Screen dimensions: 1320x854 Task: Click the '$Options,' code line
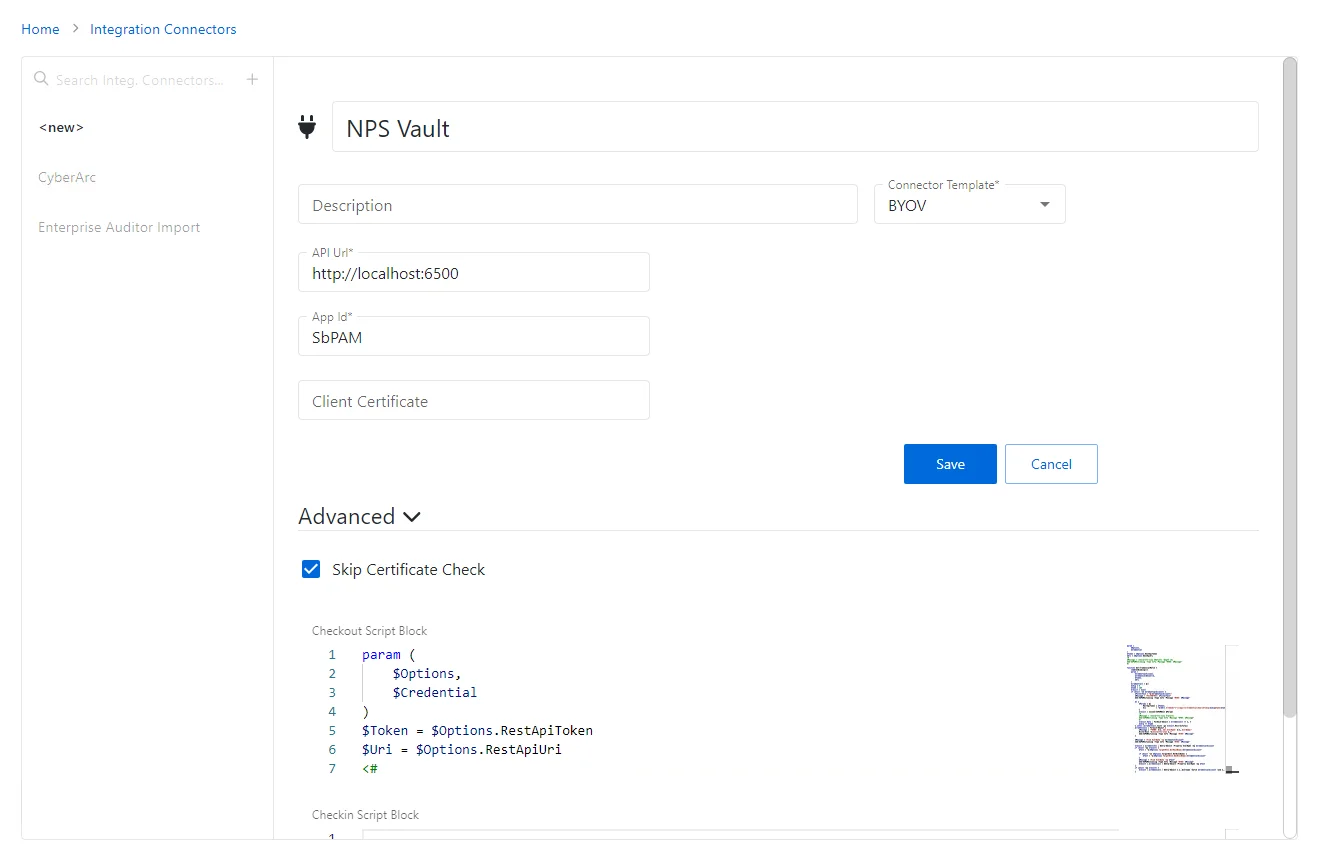[427, 673]
